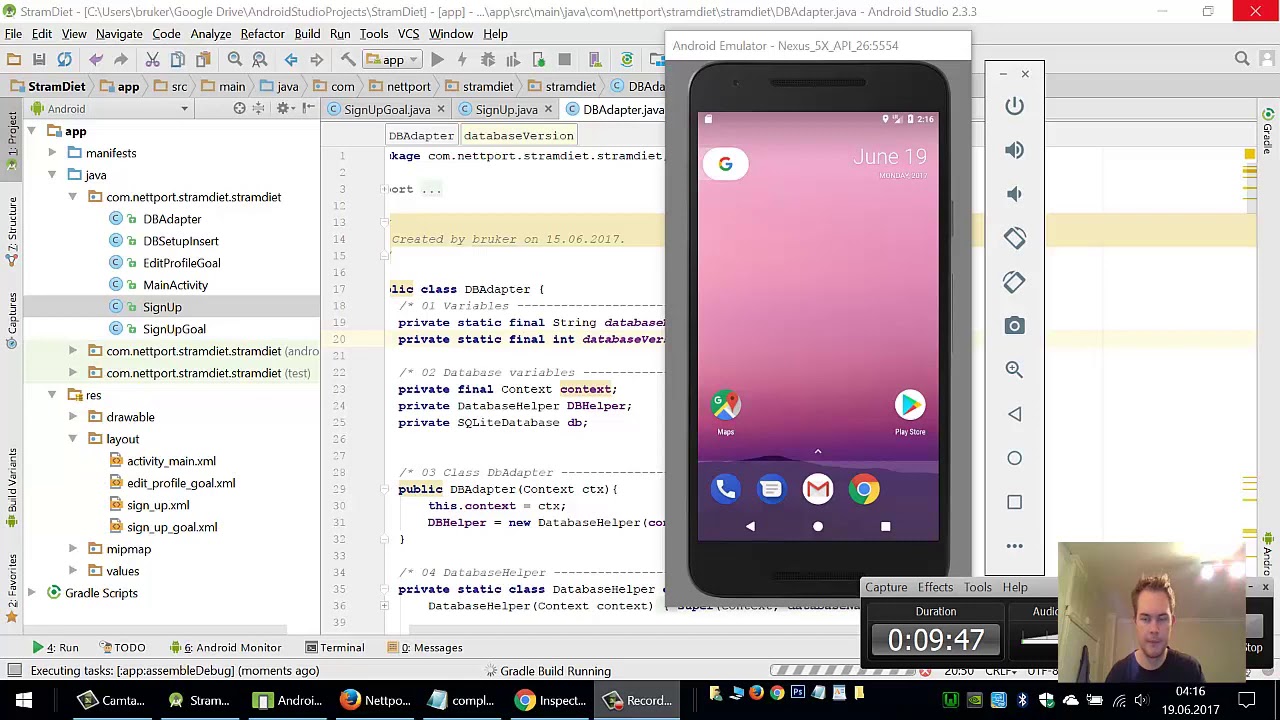Click the emulator volume up icon

click(1014, 150)
